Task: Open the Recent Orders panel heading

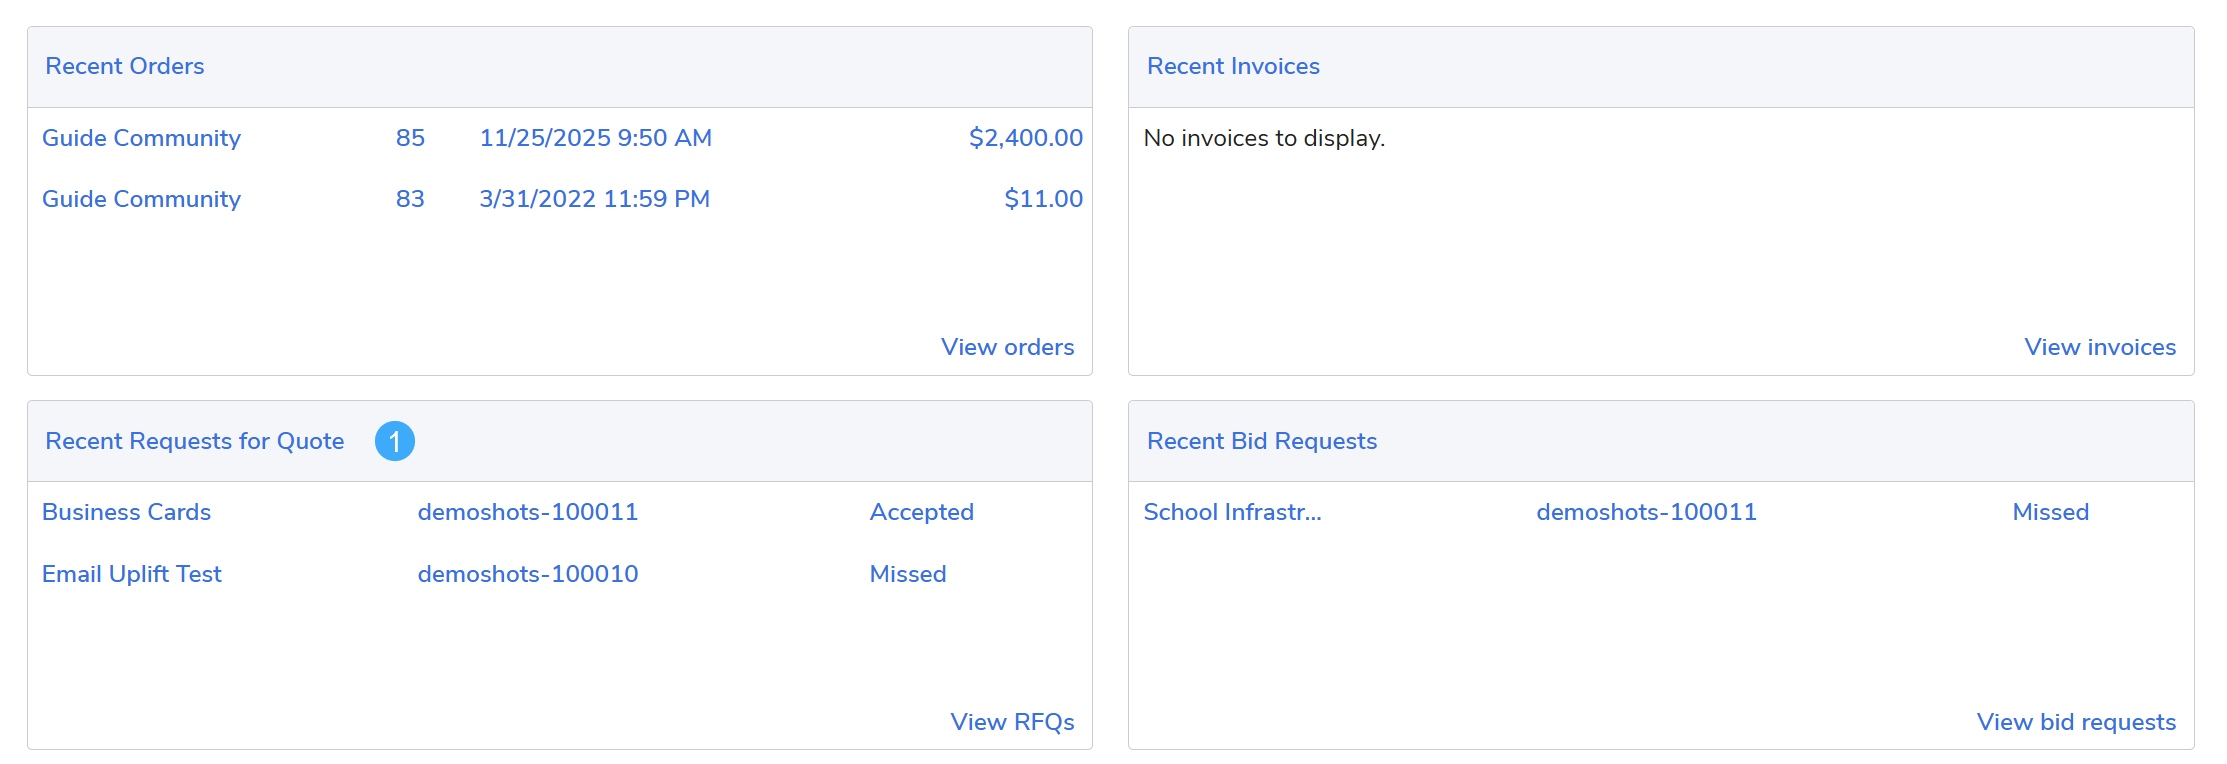Action: click(125, 66)
